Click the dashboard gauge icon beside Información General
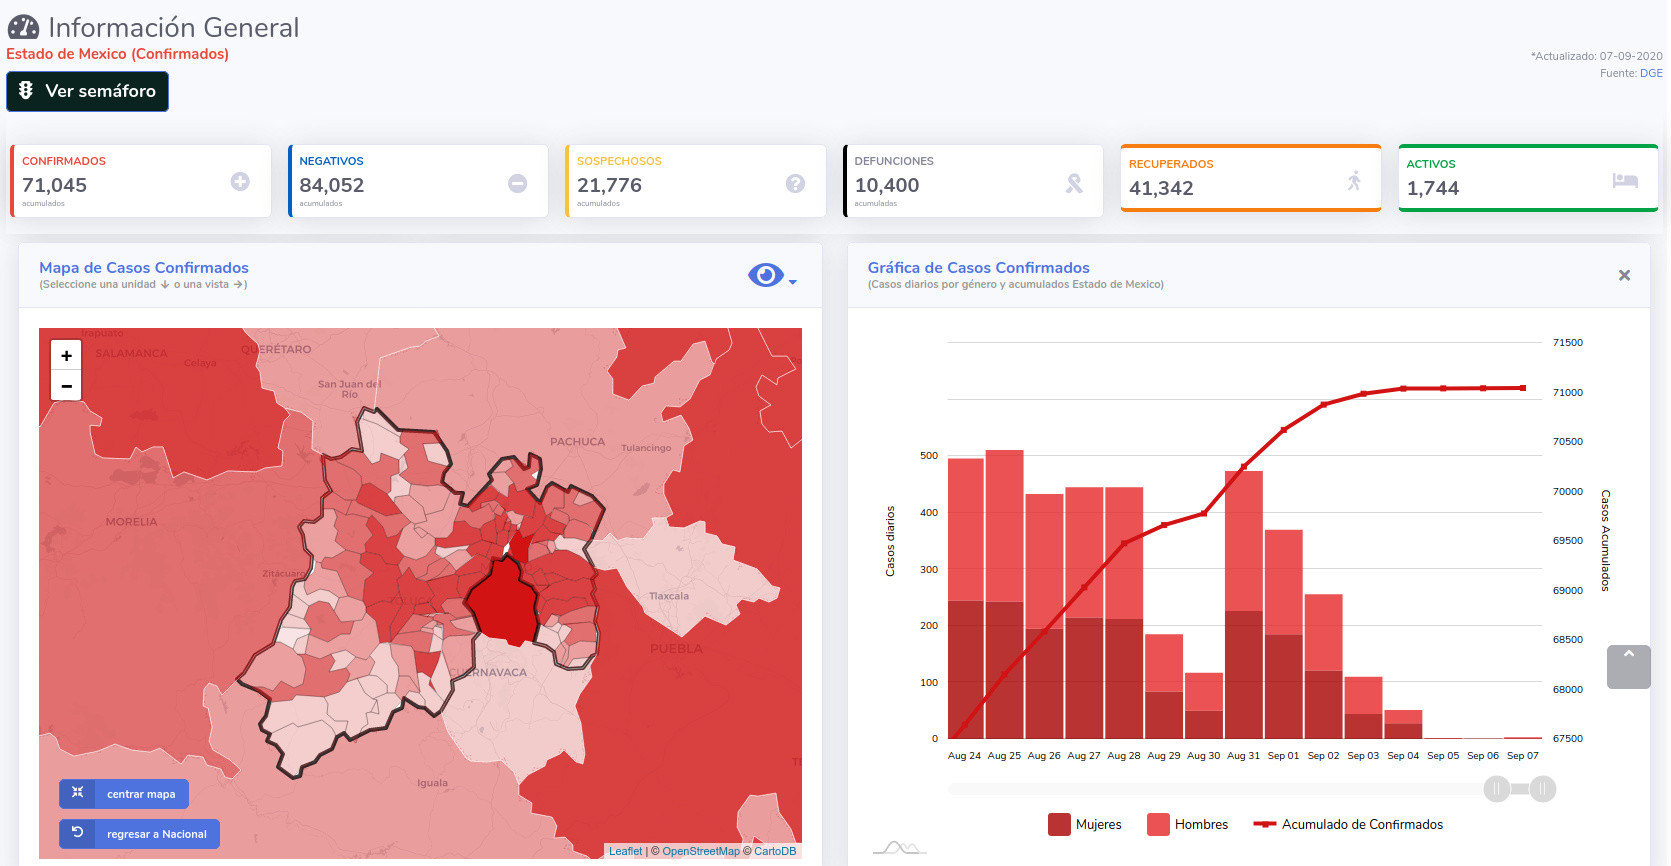The image size is (1671, 866). (x=23, y=27)
